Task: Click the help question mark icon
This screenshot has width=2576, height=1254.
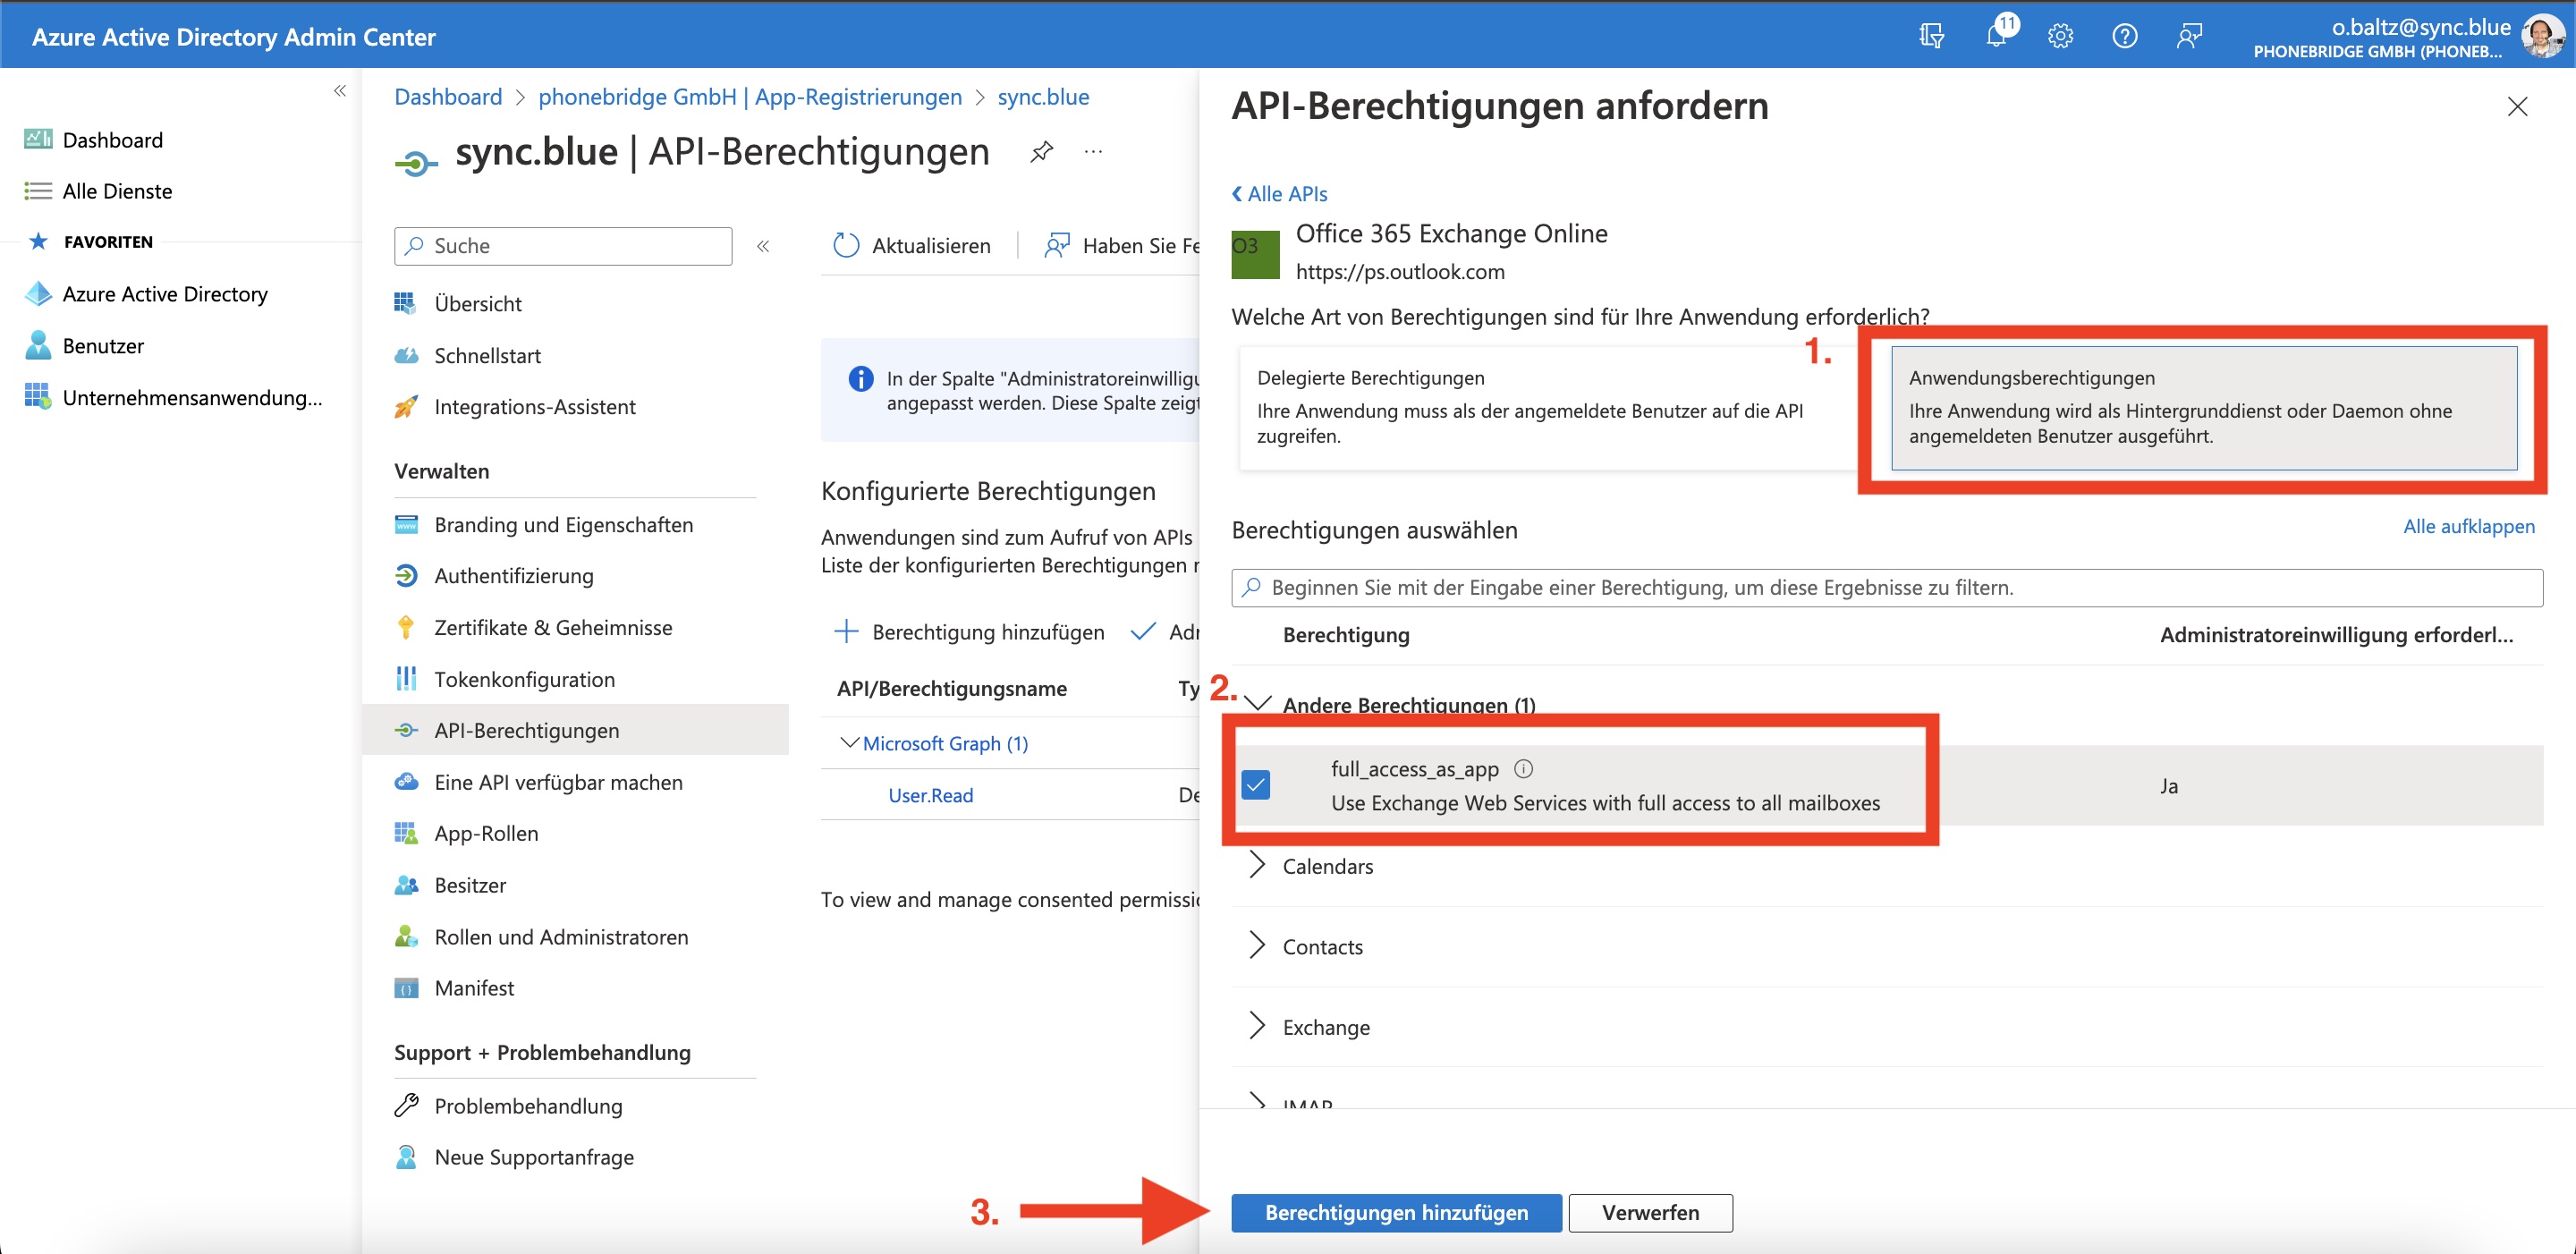Action: coord(2124,37)
